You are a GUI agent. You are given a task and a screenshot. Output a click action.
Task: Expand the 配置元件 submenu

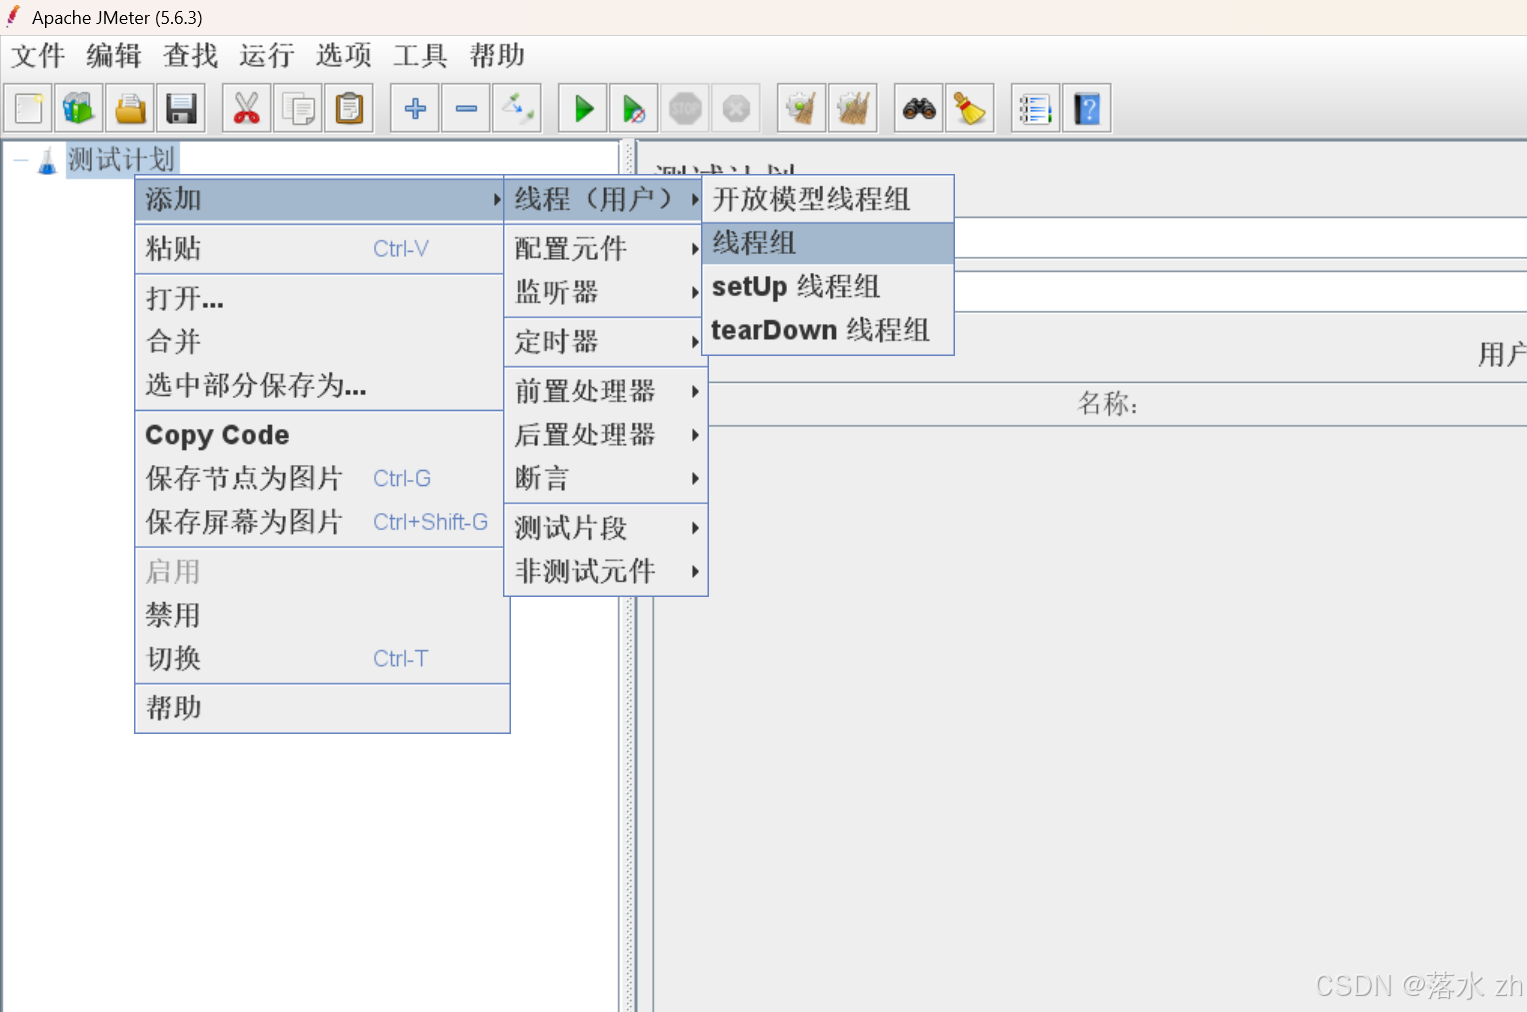605,248
